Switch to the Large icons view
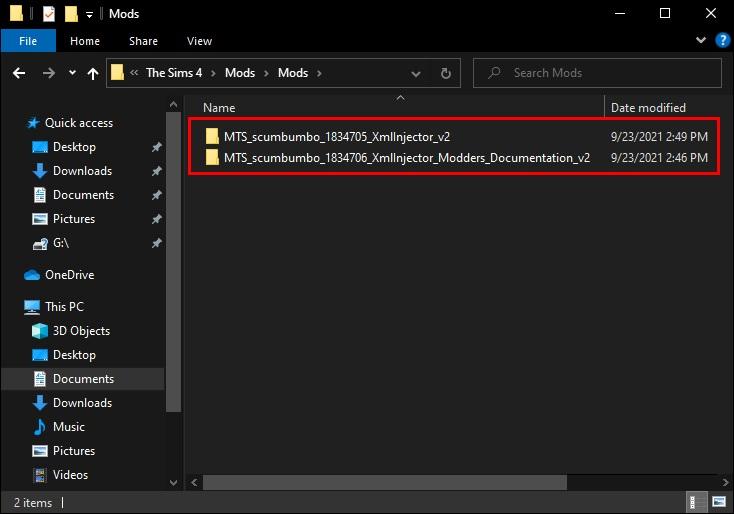734x514 pixels. pyautogui.click(x=717, y=502)
